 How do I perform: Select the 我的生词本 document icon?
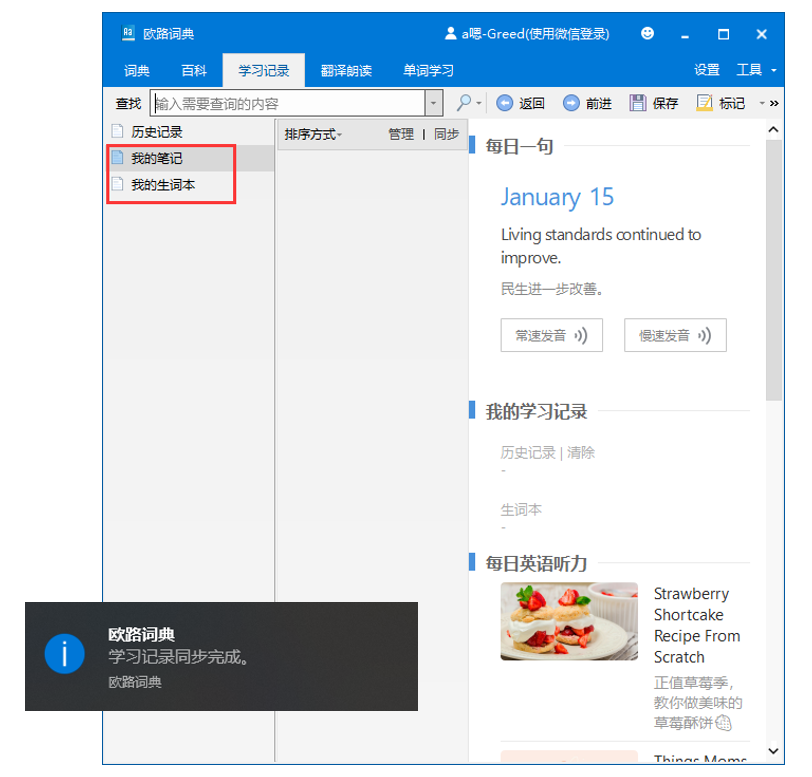click(x=118, y=184)
